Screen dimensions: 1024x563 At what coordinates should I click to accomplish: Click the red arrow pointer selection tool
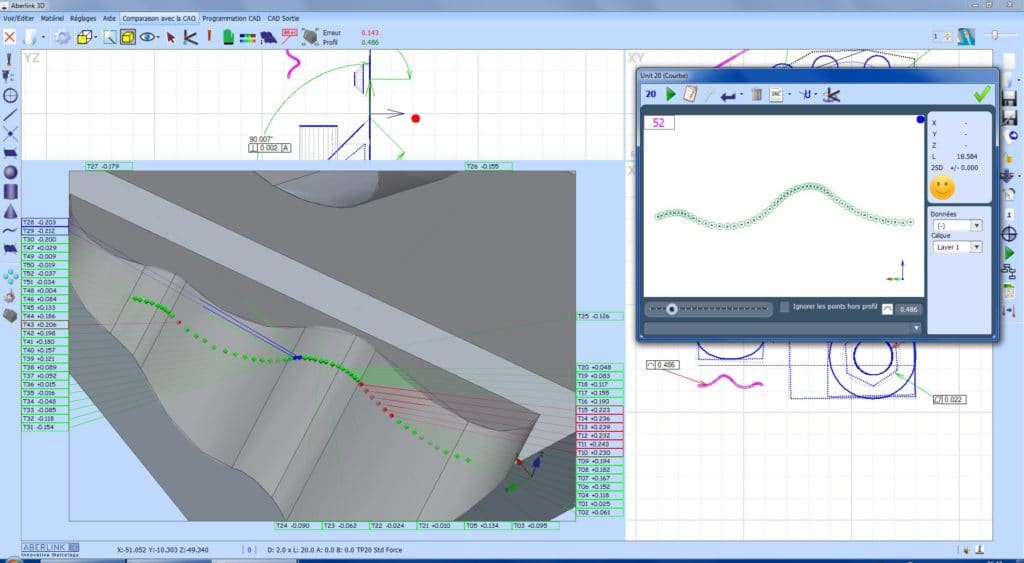170,38
